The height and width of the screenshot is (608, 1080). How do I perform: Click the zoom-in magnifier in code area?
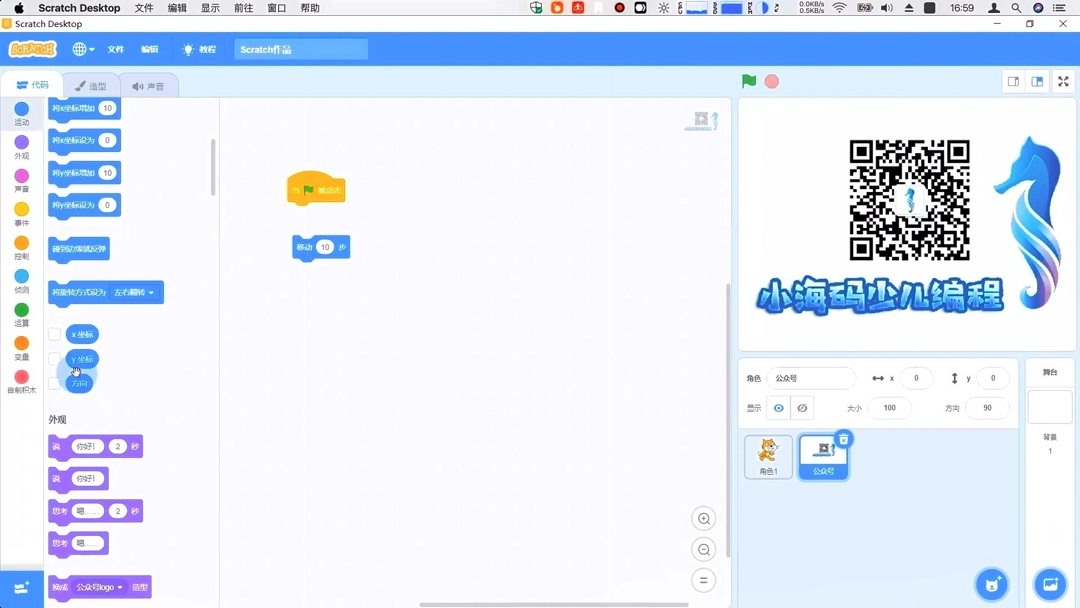pos(703,518)
